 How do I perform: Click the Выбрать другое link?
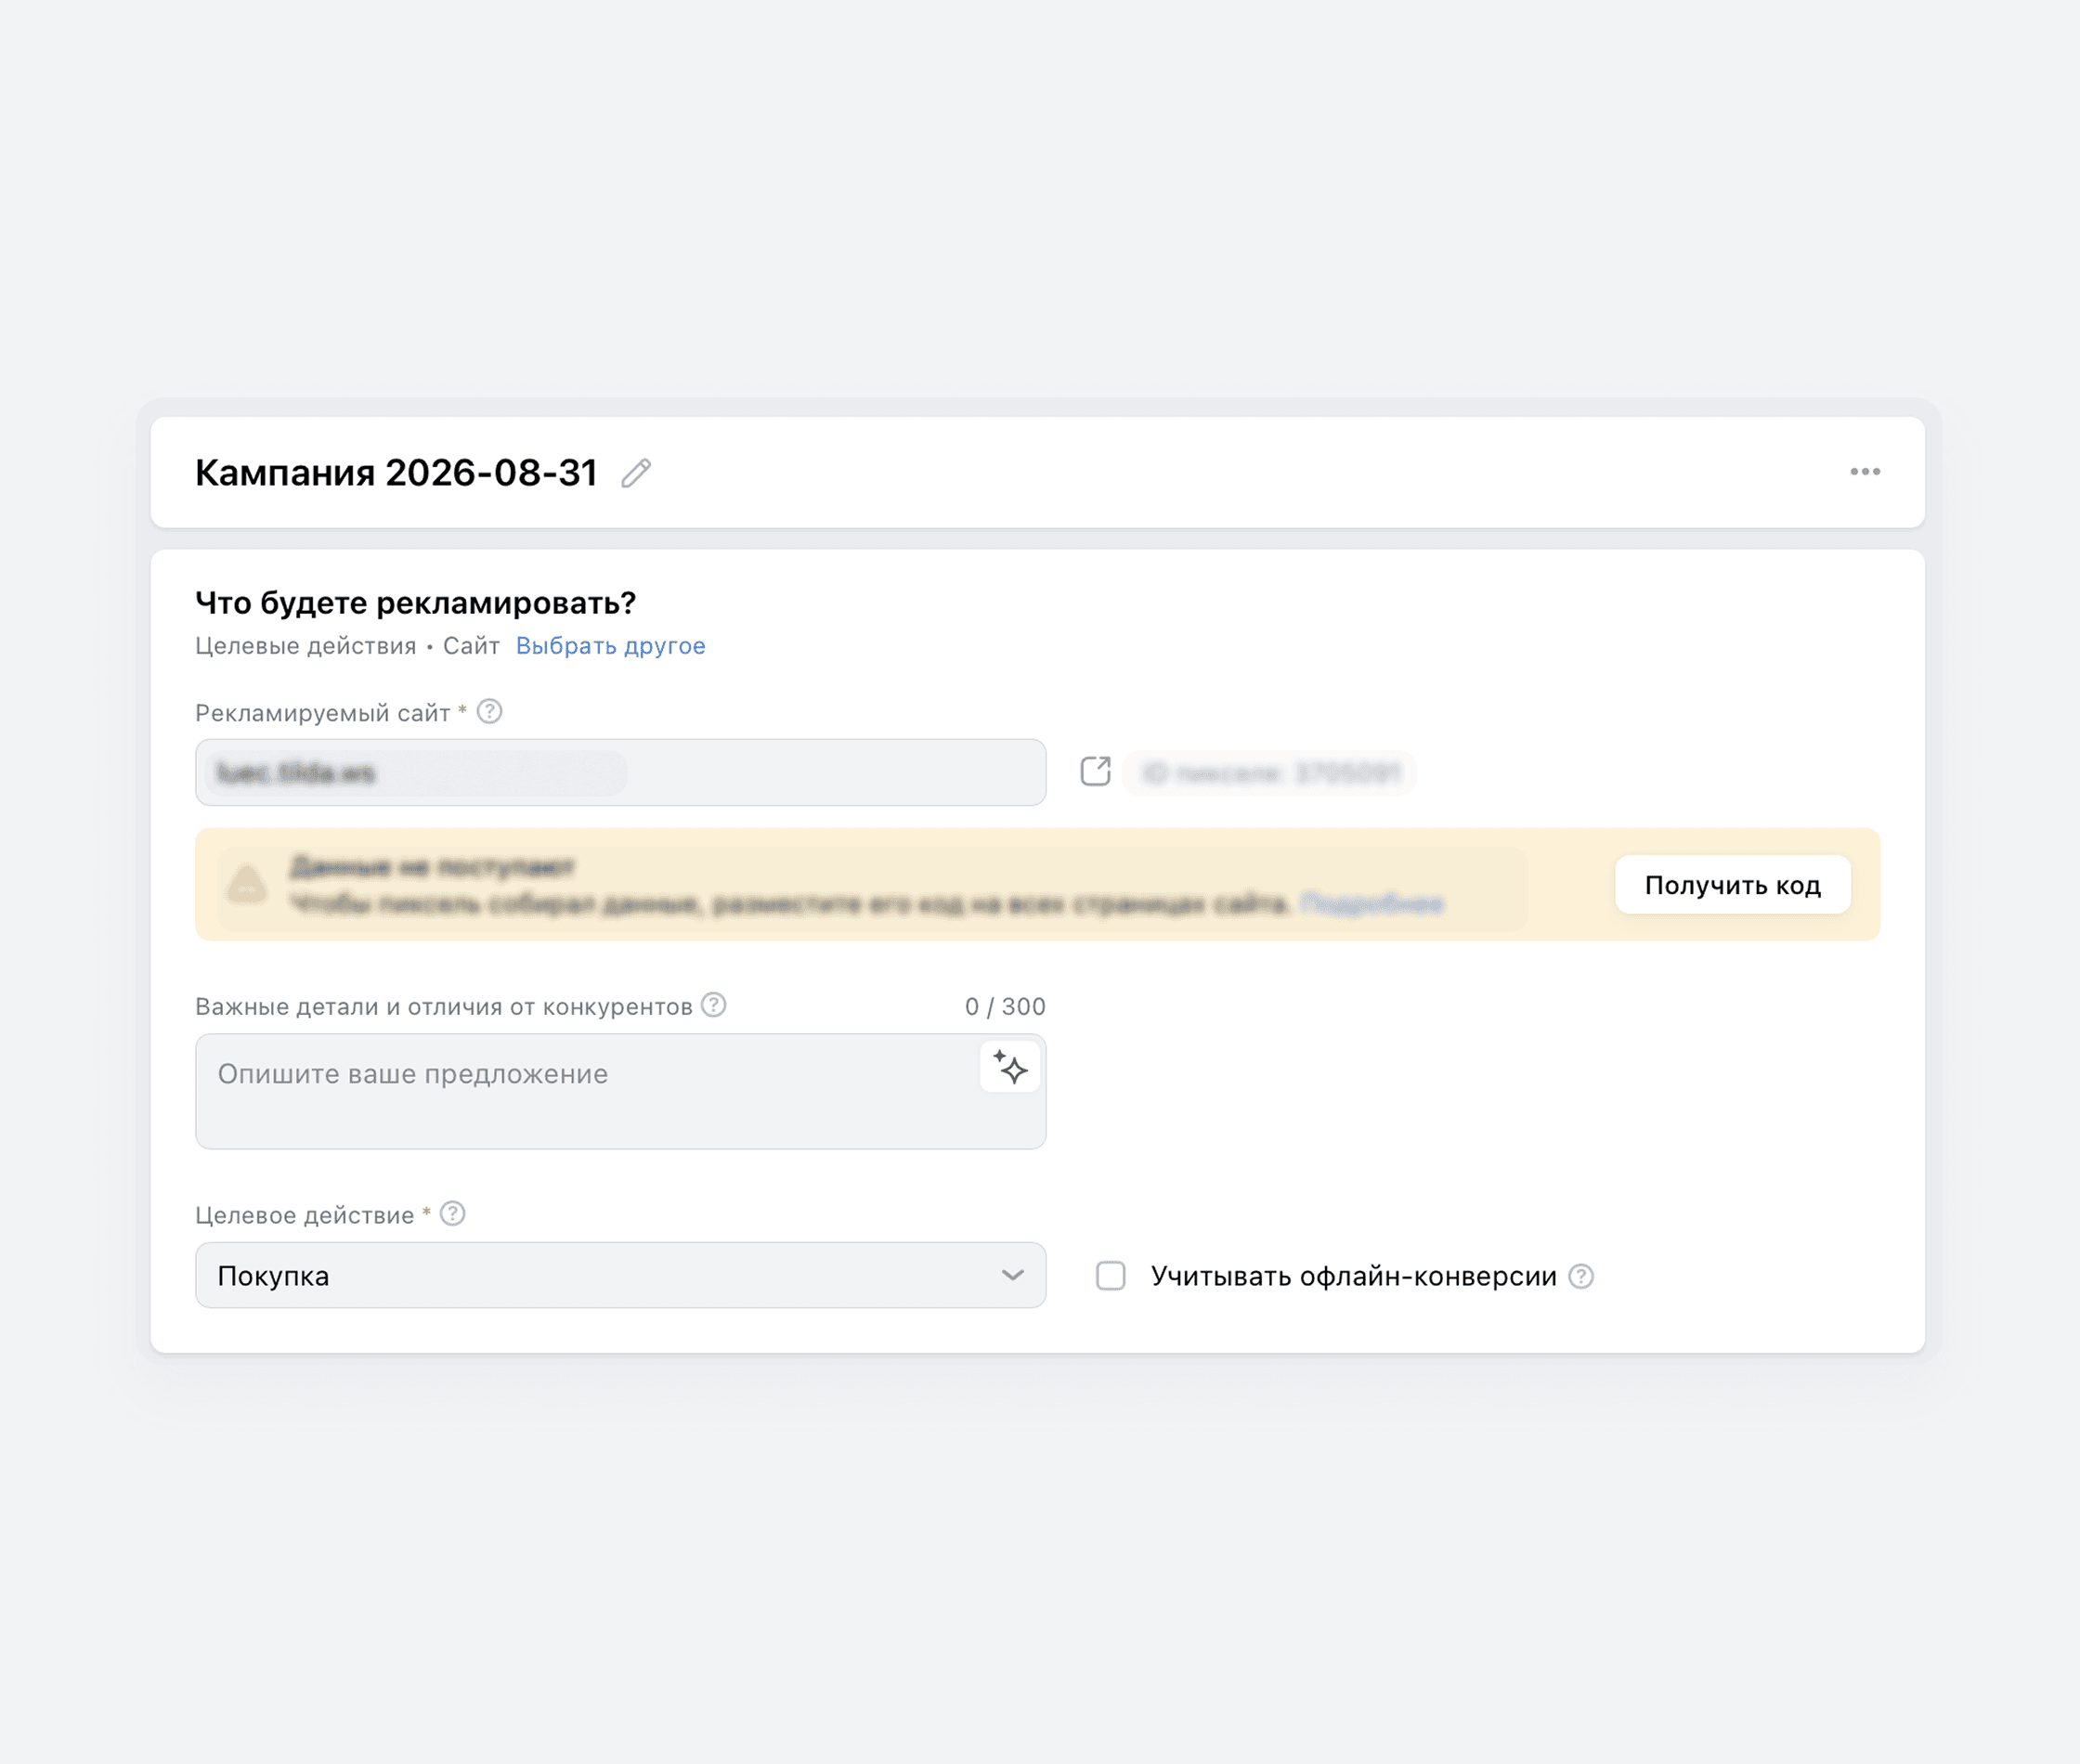click(610, 646)
